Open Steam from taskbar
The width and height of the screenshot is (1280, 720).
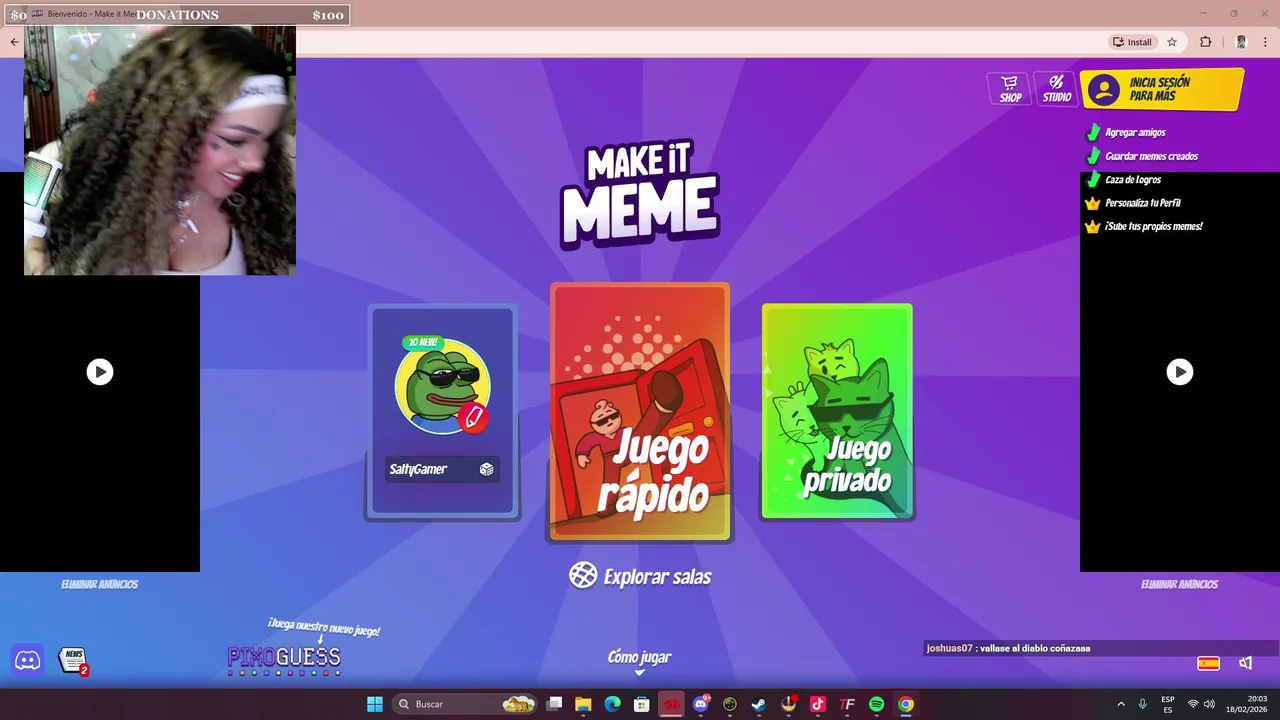pos(759,704)
